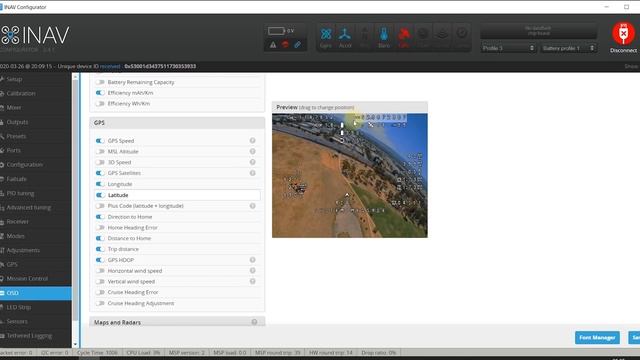This screenshot has width=640, height=360.
Task: Click the battery voltage indicator
Action: [x=281, y=31]
